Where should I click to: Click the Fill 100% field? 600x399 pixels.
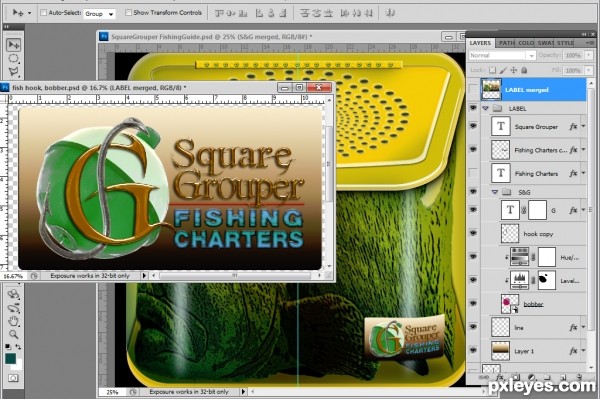(x=573, y=70)
